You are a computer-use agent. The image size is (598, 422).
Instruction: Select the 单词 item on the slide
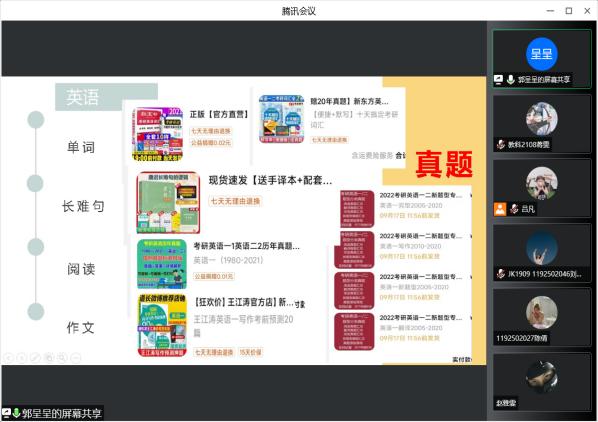tap(81, 147)
